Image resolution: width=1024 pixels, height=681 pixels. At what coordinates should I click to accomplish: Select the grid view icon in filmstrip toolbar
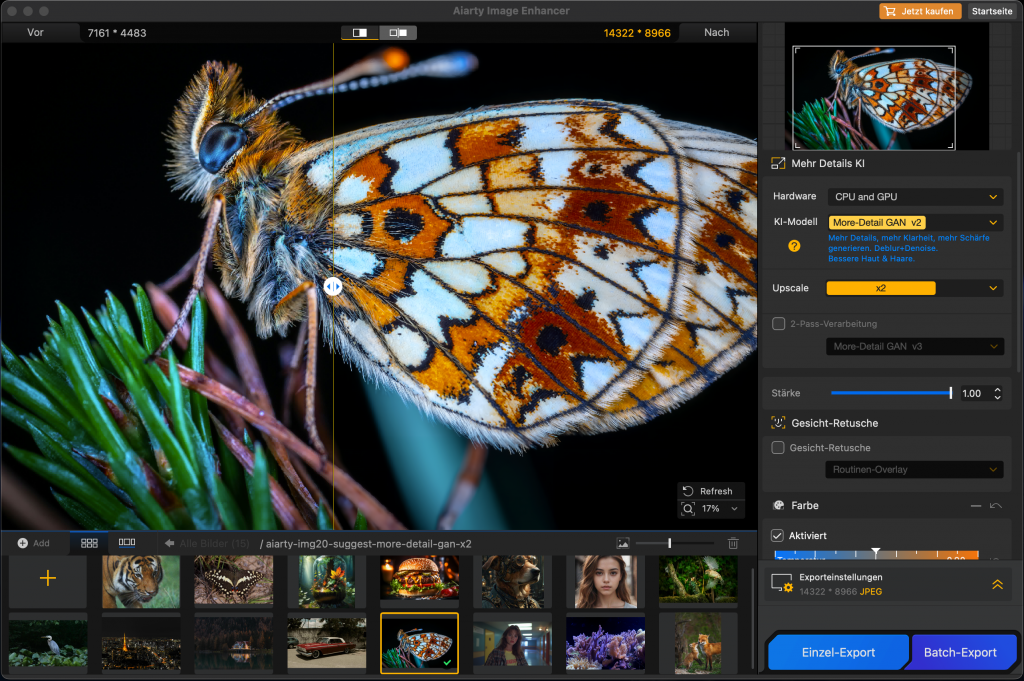(88, 542)
